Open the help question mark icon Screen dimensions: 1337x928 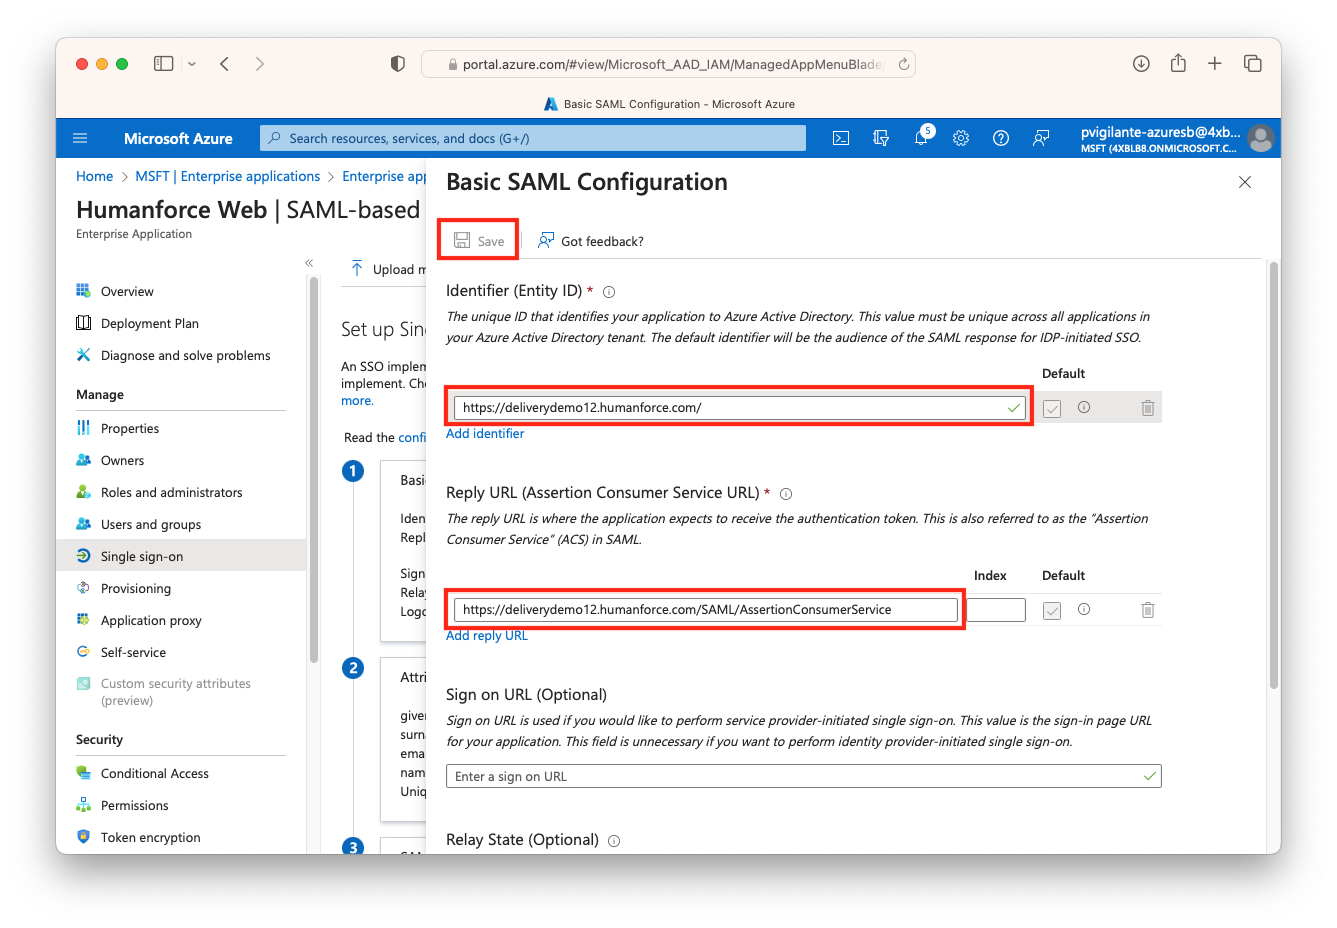[1001, 138]
